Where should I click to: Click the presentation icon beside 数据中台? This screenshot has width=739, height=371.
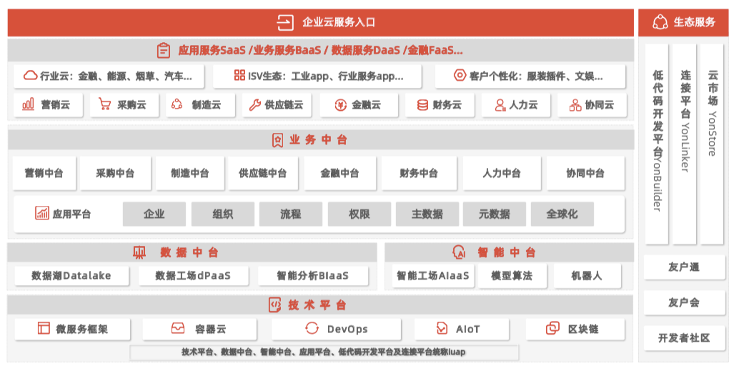click(x=140, y=253)
